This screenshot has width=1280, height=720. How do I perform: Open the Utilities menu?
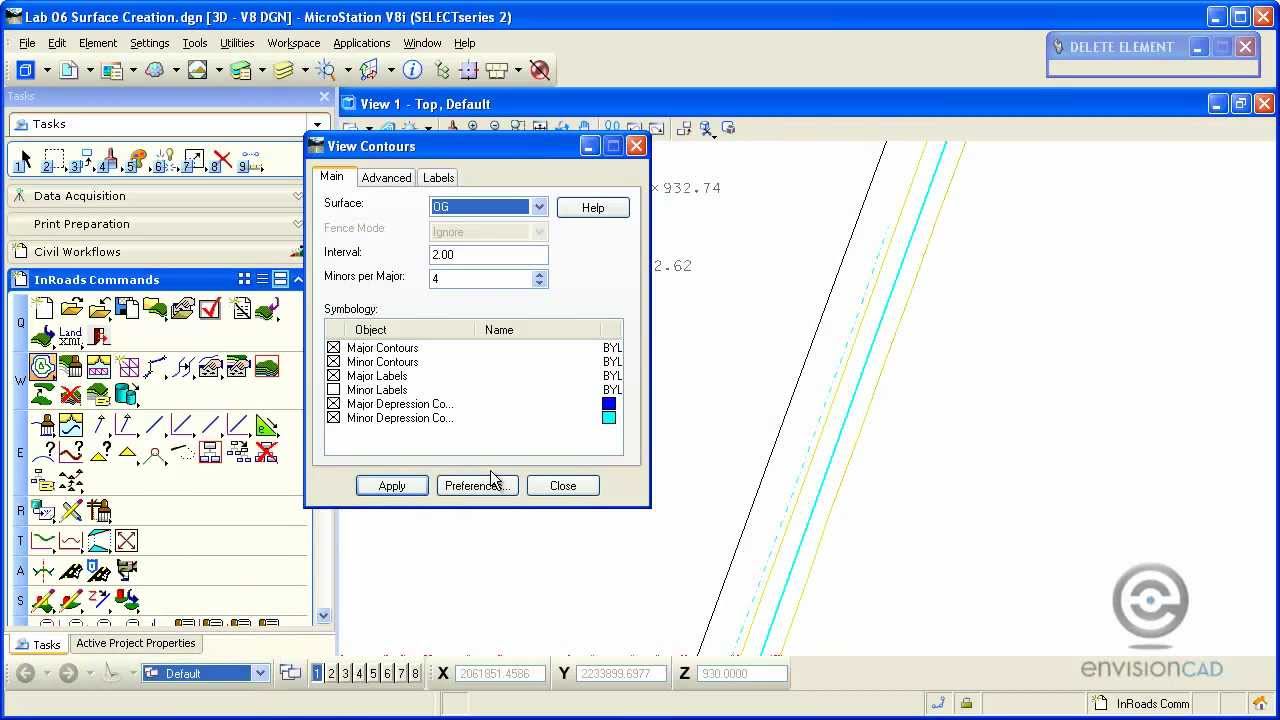(237, 43)
